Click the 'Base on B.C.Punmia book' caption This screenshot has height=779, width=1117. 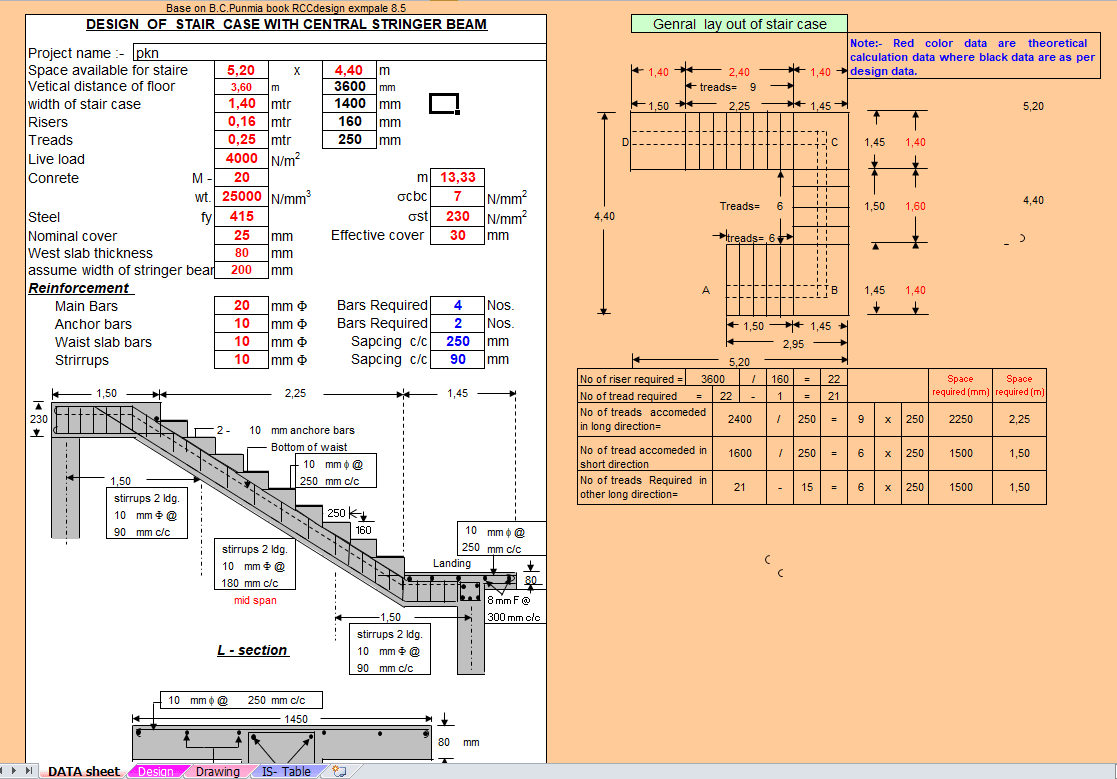click(x=286, y=8)
